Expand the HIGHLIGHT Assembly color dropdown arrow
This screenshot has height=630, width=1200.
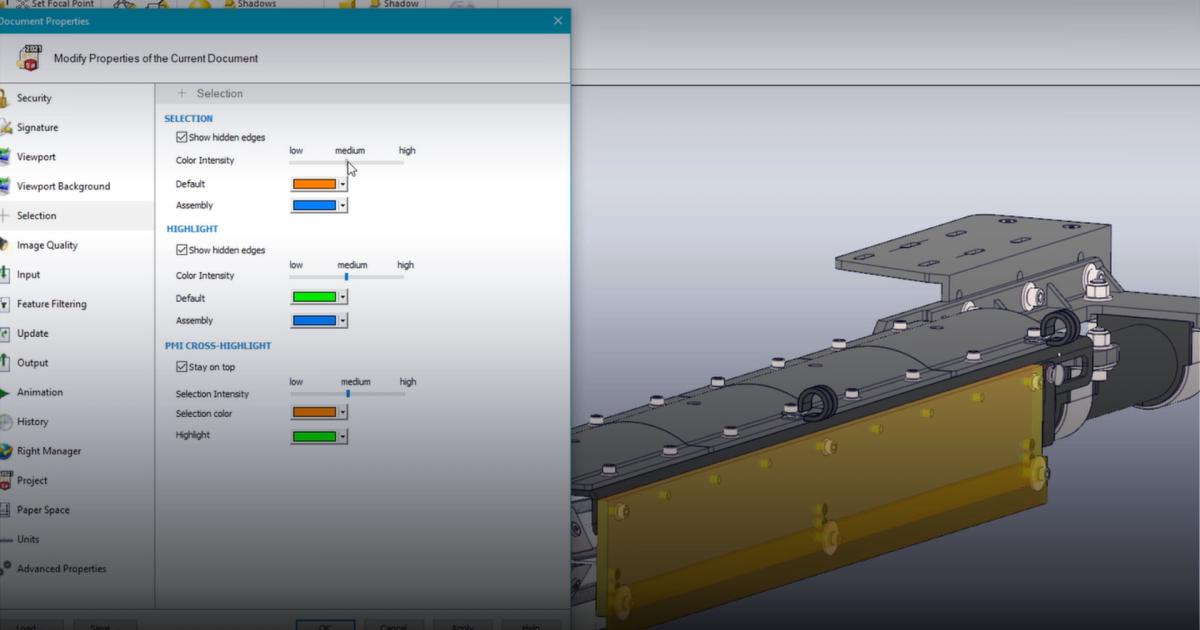[x=343, y=320]
